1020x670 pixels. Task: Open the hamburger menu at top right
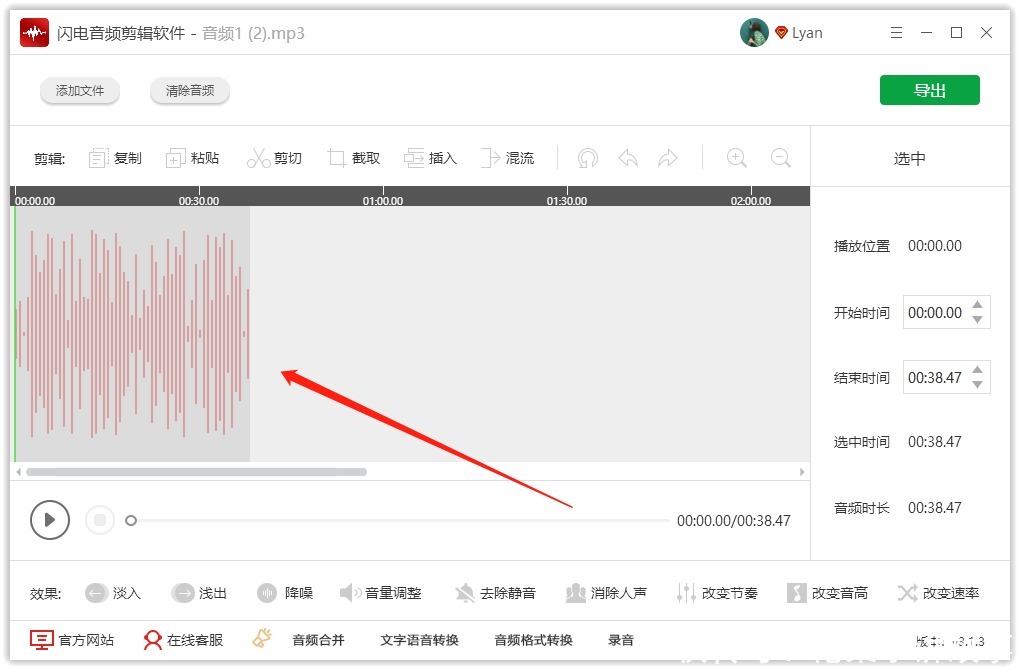coord(896,32)
